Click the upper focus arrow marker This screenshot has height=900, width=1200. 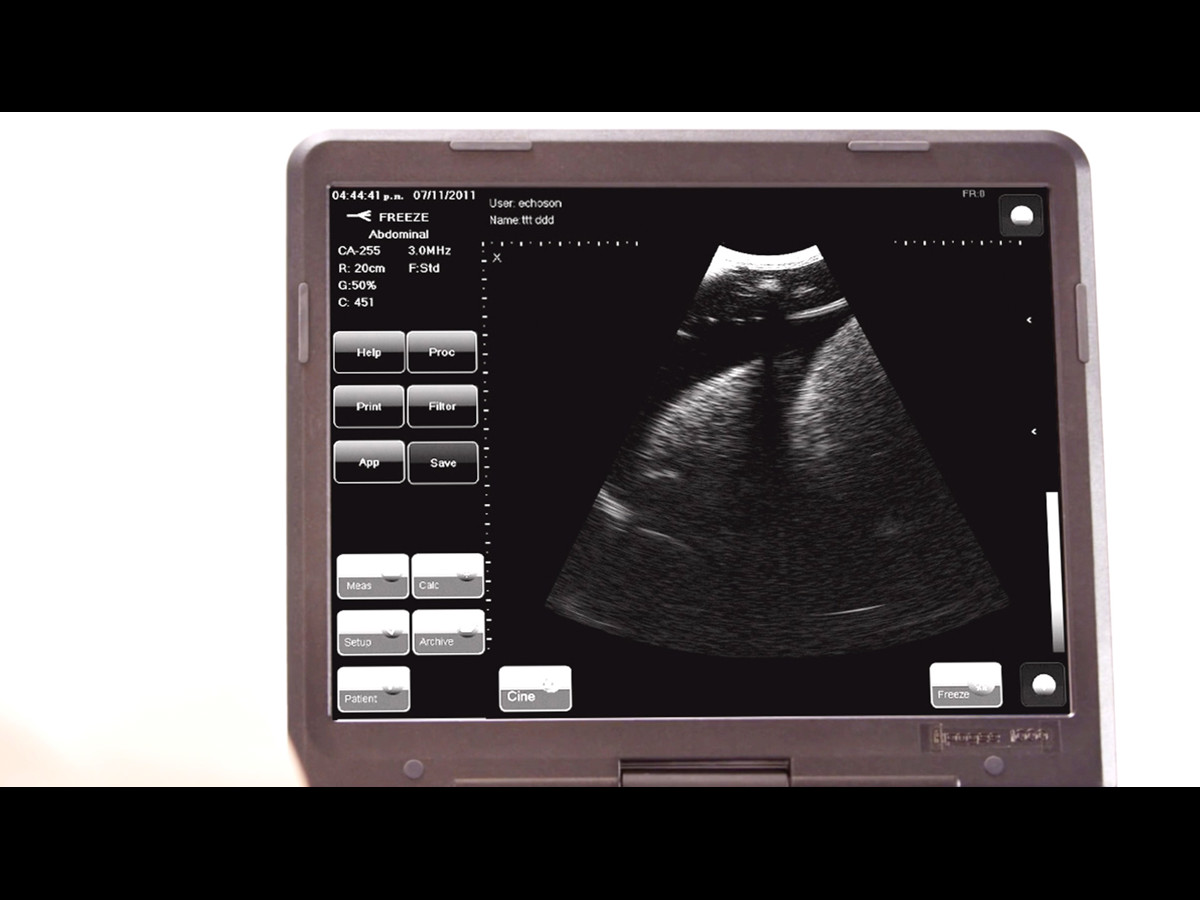[1029, 321]
